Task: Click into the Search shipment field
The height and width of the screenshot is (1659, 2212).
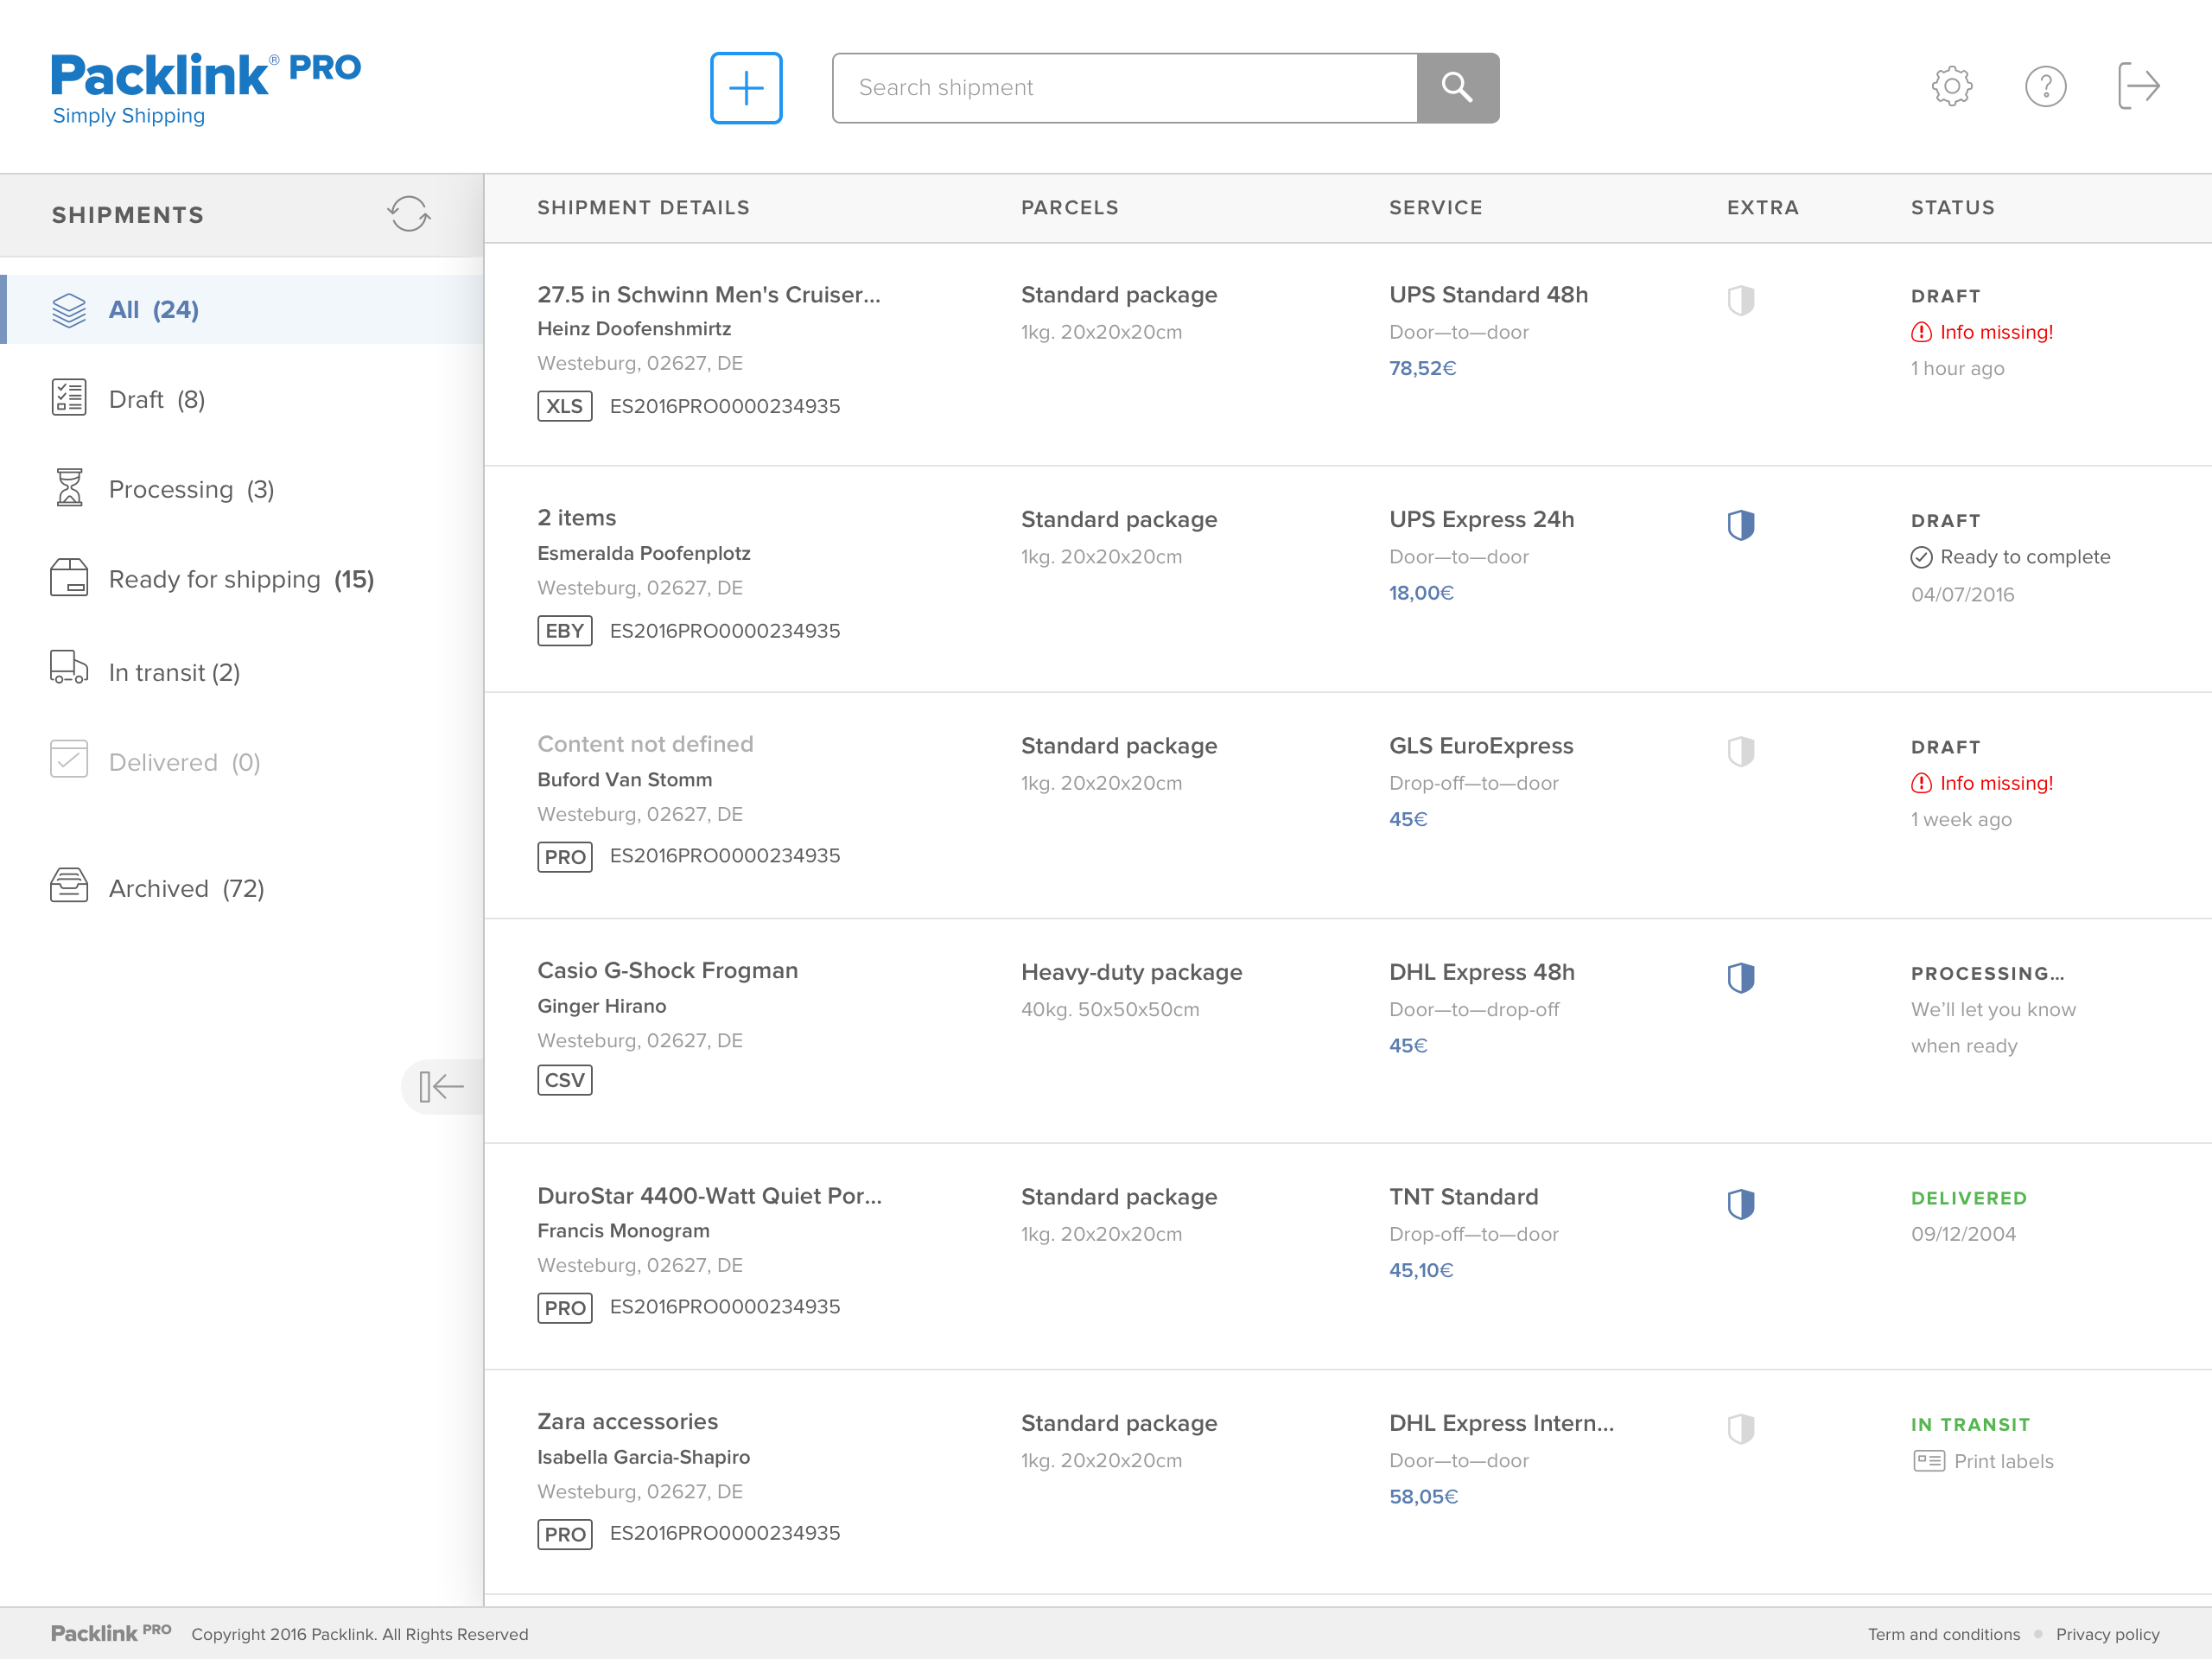Action: (x=1124, y=88)
